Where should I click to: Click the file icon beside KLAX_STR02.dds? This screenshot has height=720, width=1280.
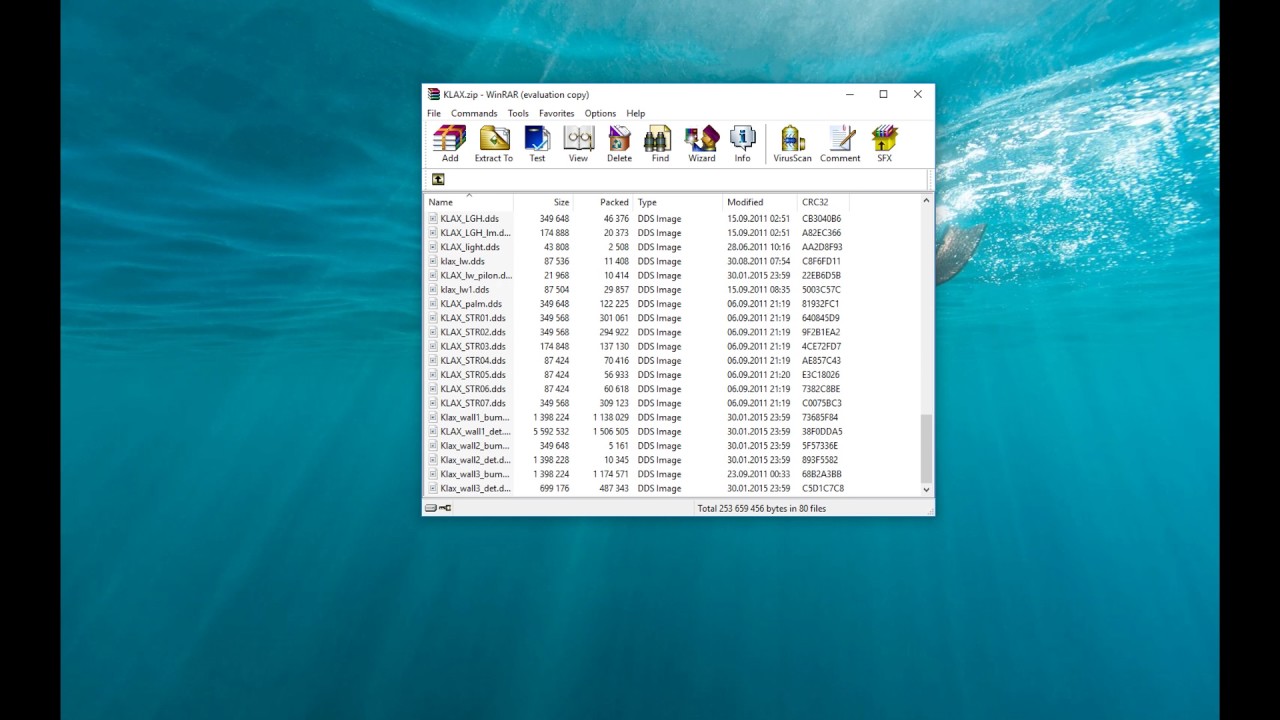[x=433, y=332]
